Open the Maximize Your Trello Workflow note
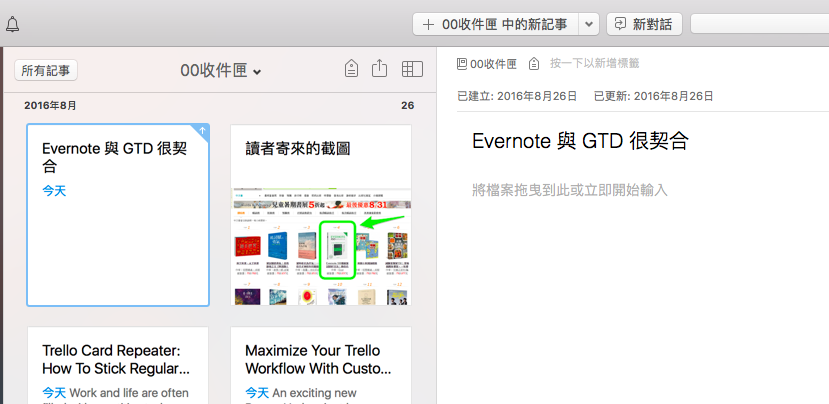829x404 pixels. point(321,365)
